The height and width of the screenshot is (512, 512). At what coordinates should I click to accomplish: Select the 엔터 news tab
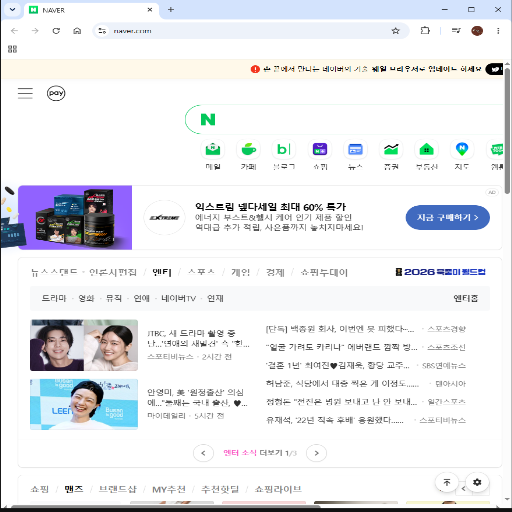(162, 272)
